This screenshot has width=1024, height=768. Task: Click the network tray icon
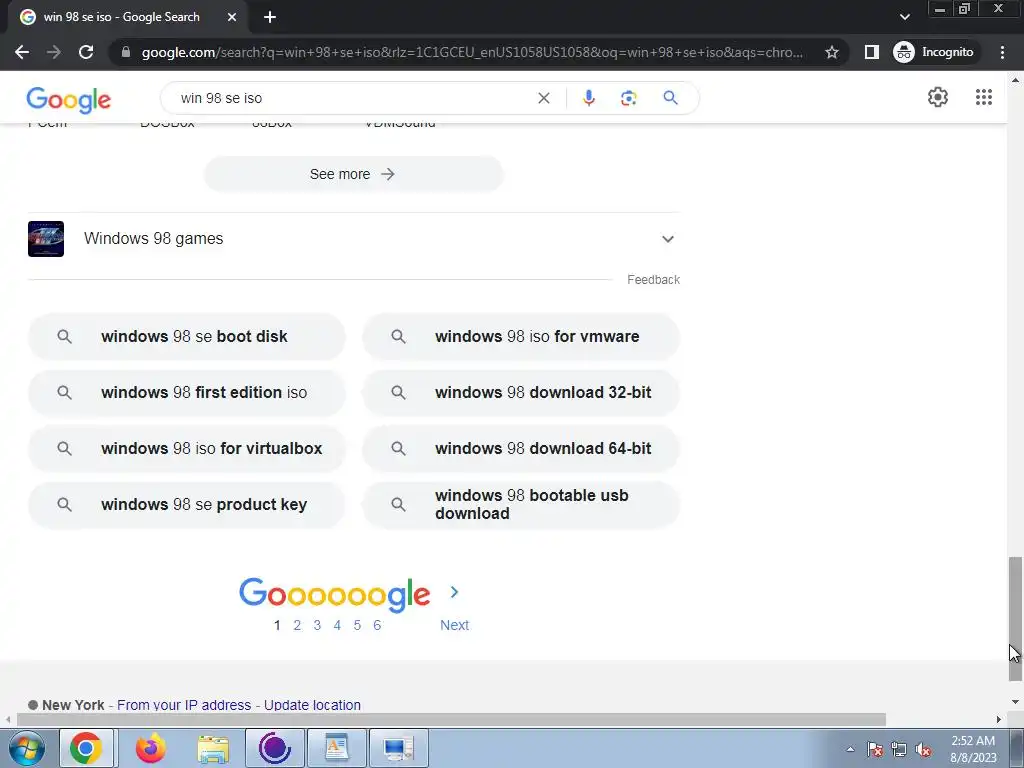[x=899, y=749]
